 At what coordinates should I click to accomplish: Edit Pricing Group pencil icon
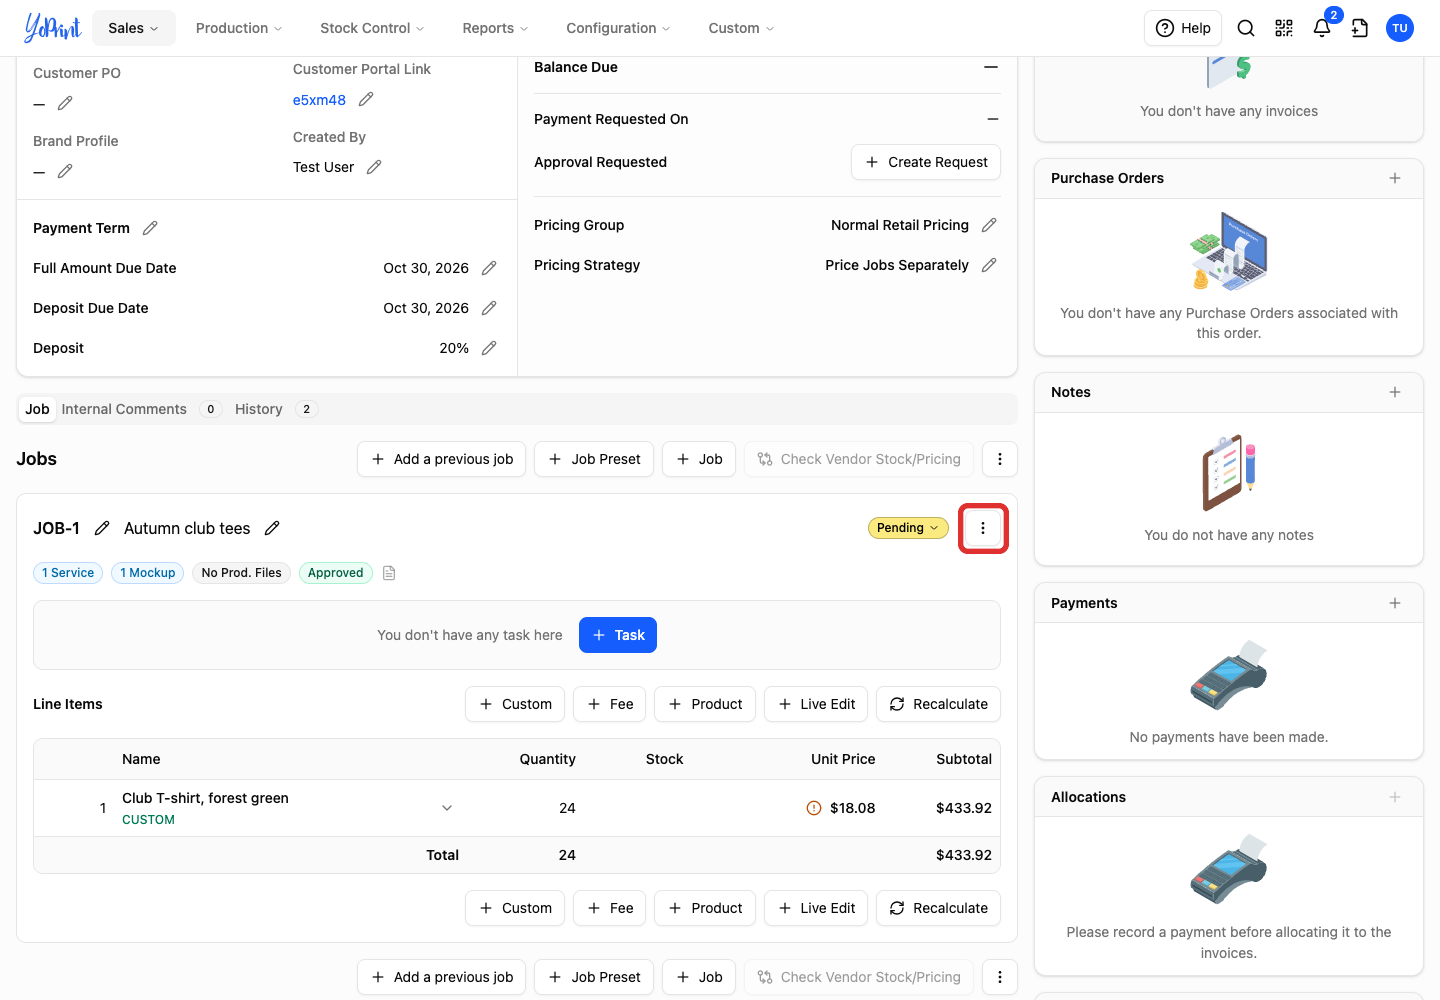(989, 225)
